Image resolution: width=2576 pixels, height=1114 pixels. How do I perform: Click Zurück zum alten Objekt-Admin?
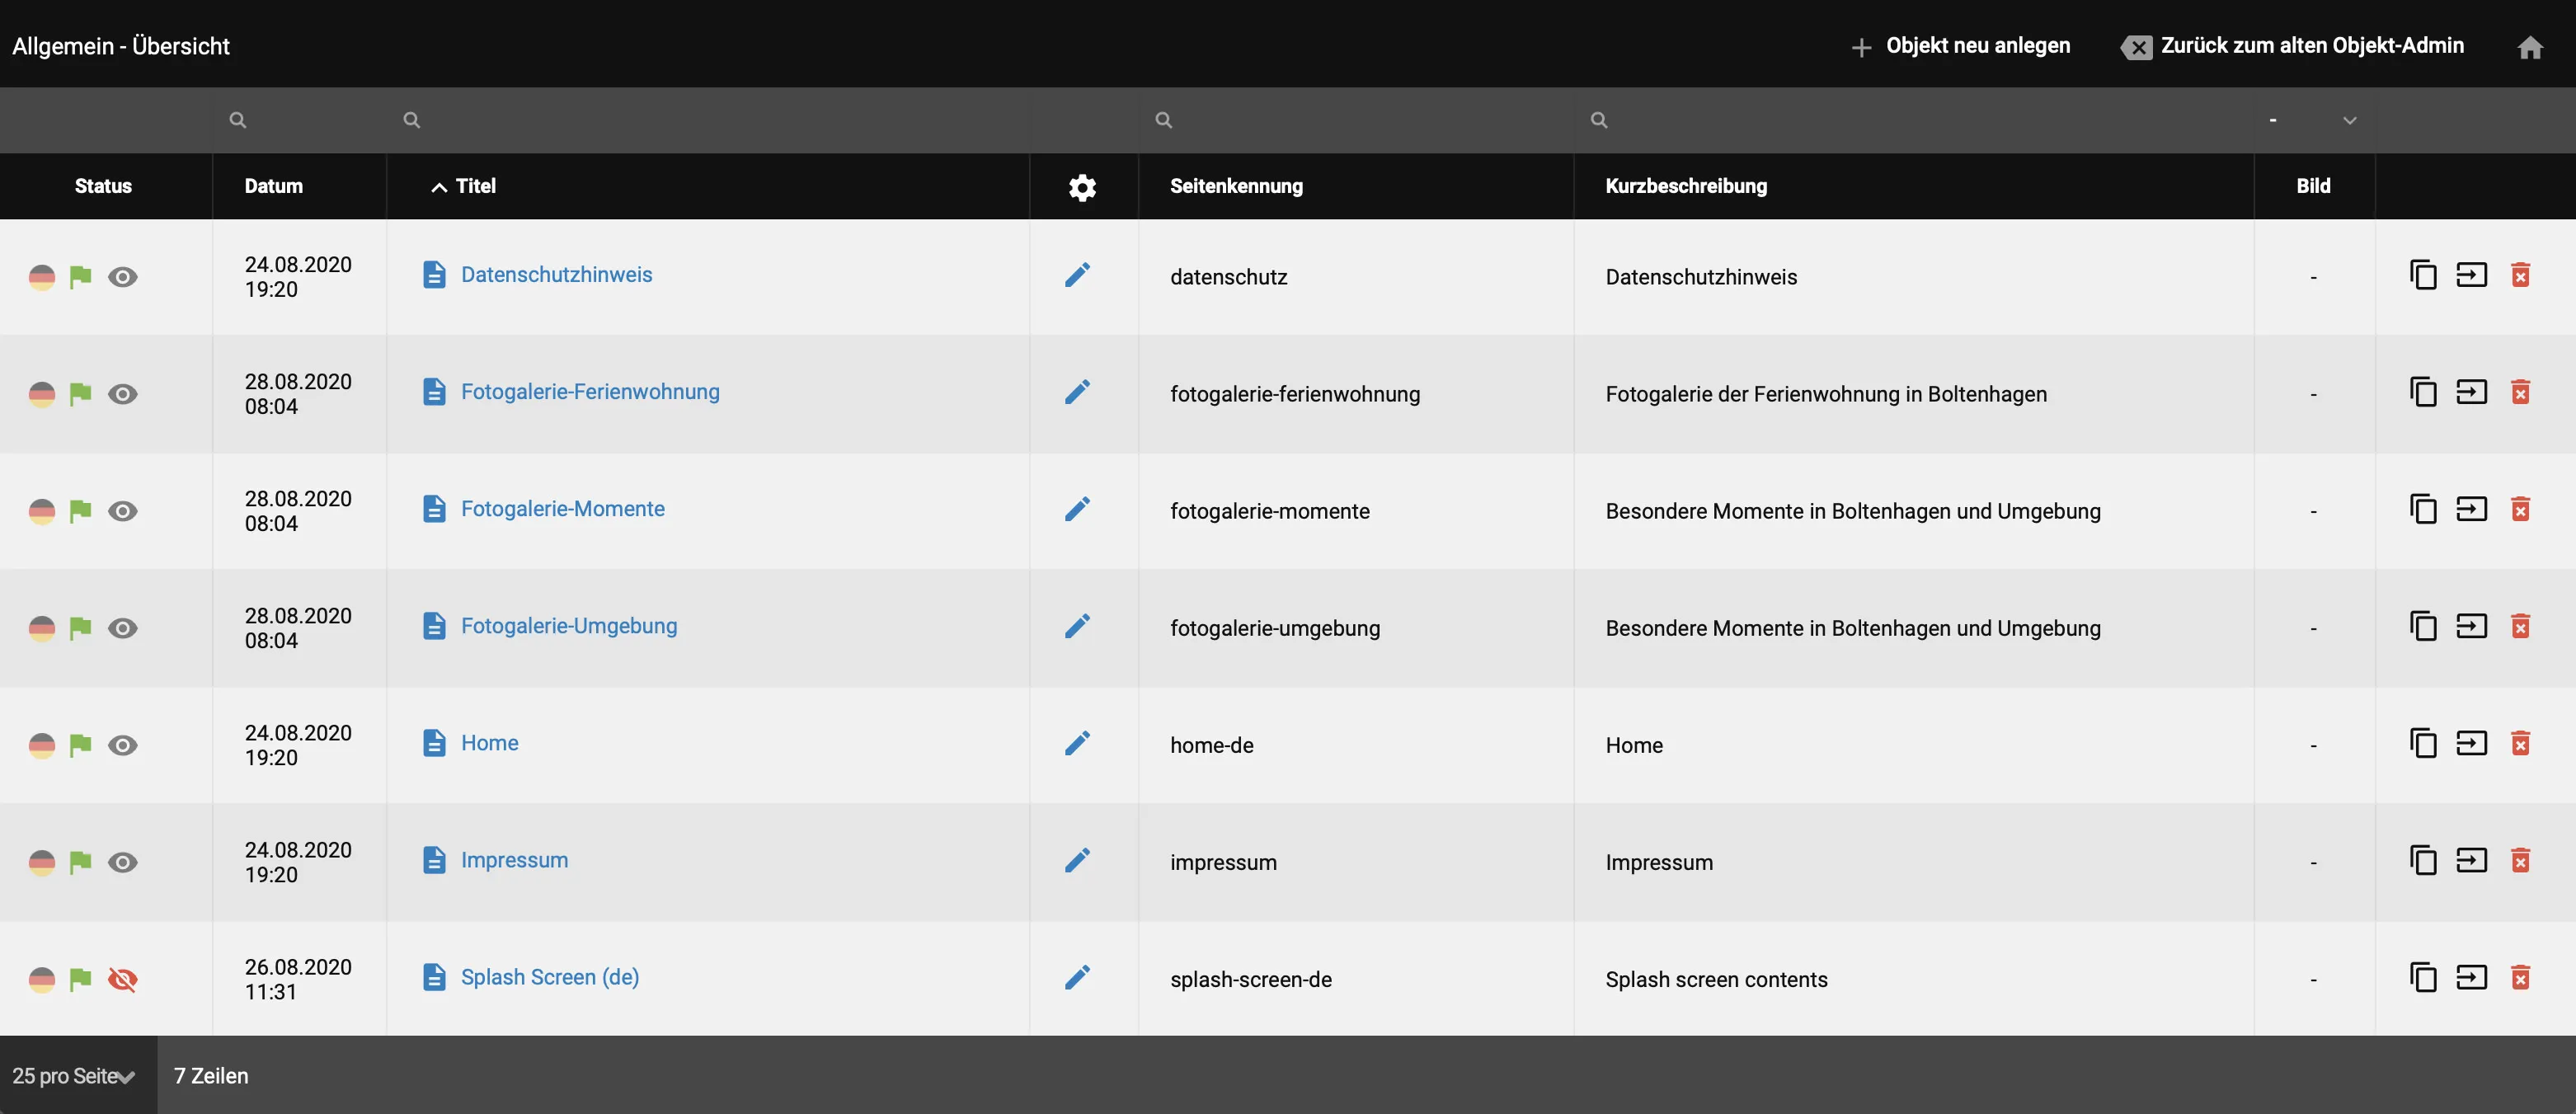[x=2292, y=46]
